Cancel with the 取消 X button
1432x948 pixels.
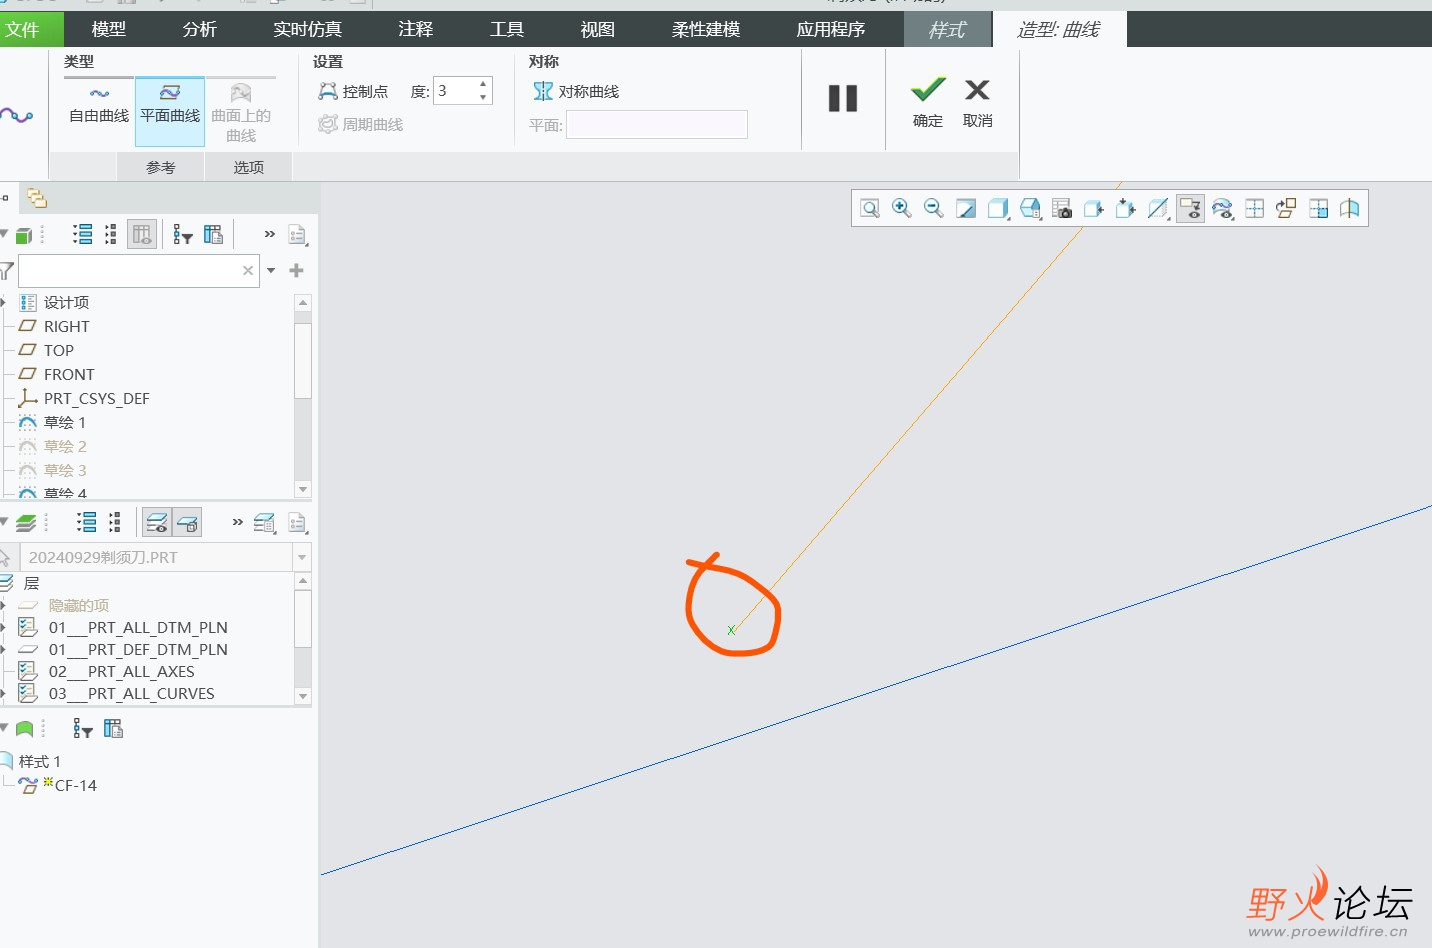(x=977, y=102)
